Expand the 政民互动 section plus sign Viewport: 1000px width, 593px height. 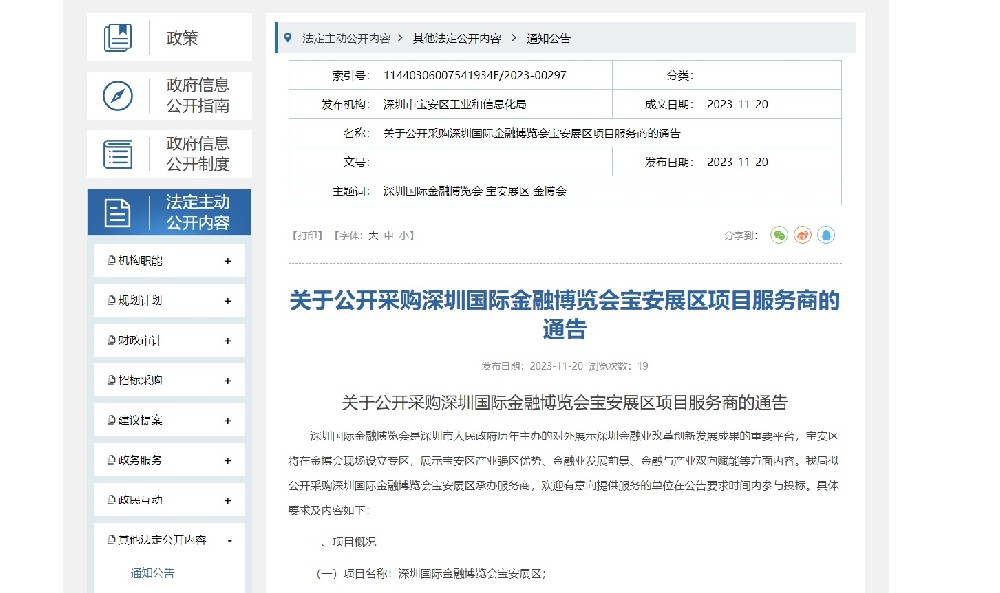click(x=228, y=501)
